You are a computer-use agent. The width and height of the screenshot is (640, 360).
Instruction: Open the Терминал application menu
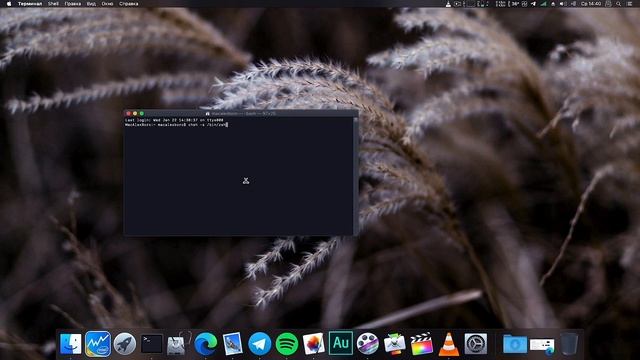[x=30, y=4]
